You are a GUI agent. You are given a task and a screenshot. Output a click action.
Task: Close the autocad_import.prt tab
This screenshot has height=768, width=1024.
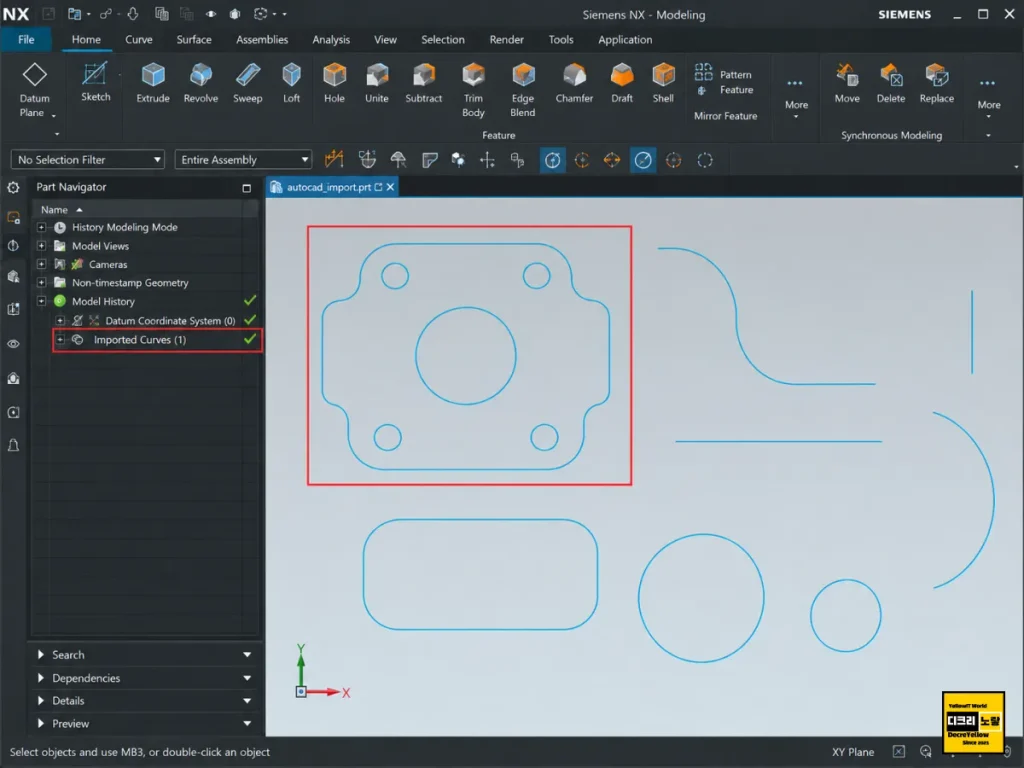coord(391,187)
